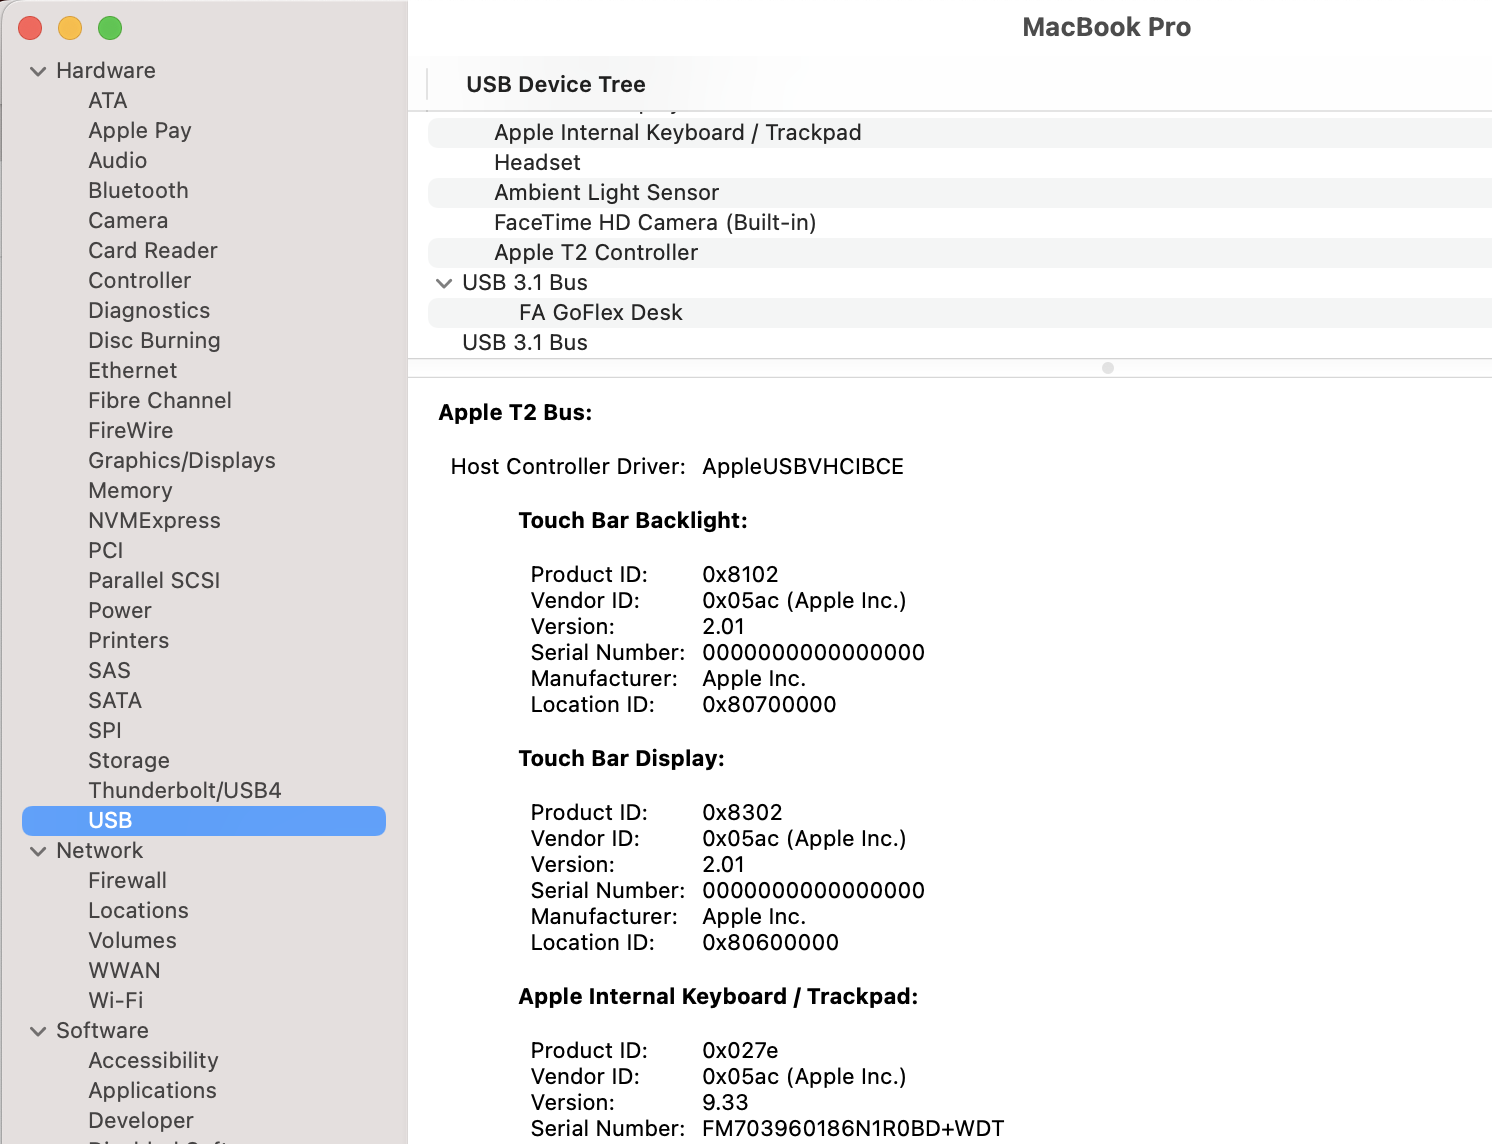Select Wi-Fi under Network
The width and height of the screenshot is (1492, 1144).
(115, 1000)
